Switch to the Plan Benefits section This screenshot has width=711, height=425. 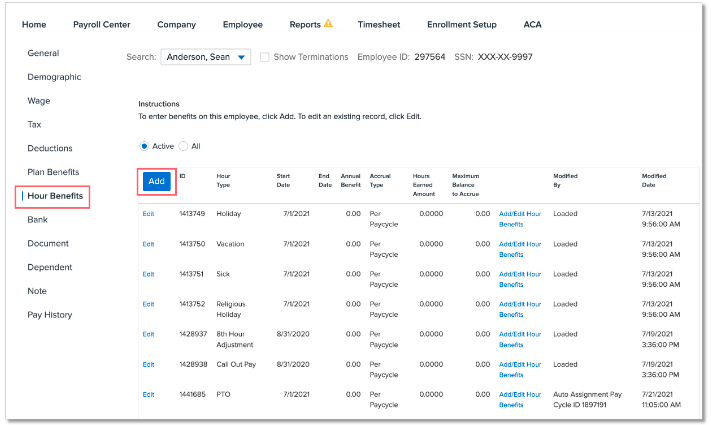[x=53, y=172]
